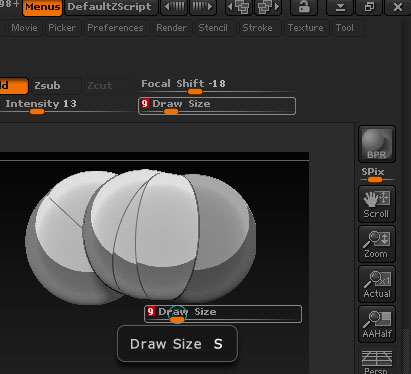Enable Zsub mode

point(56,86)
